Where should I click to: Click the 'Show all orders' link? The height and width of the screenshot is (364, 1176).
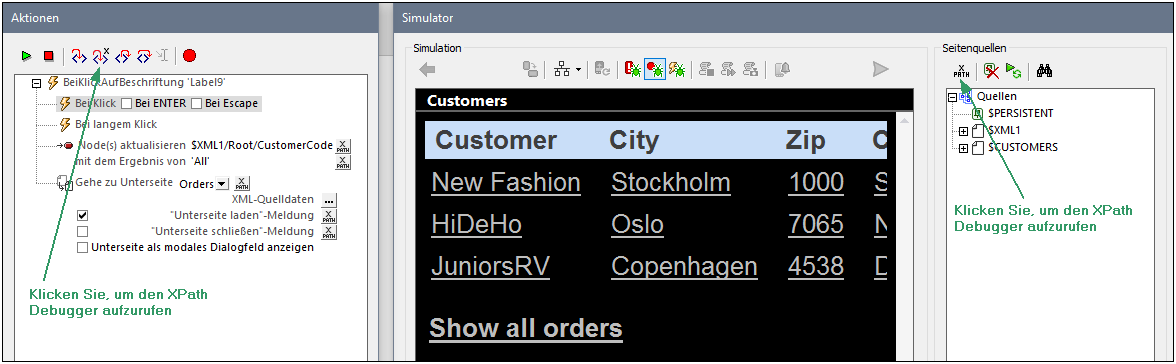pos(526,328)
